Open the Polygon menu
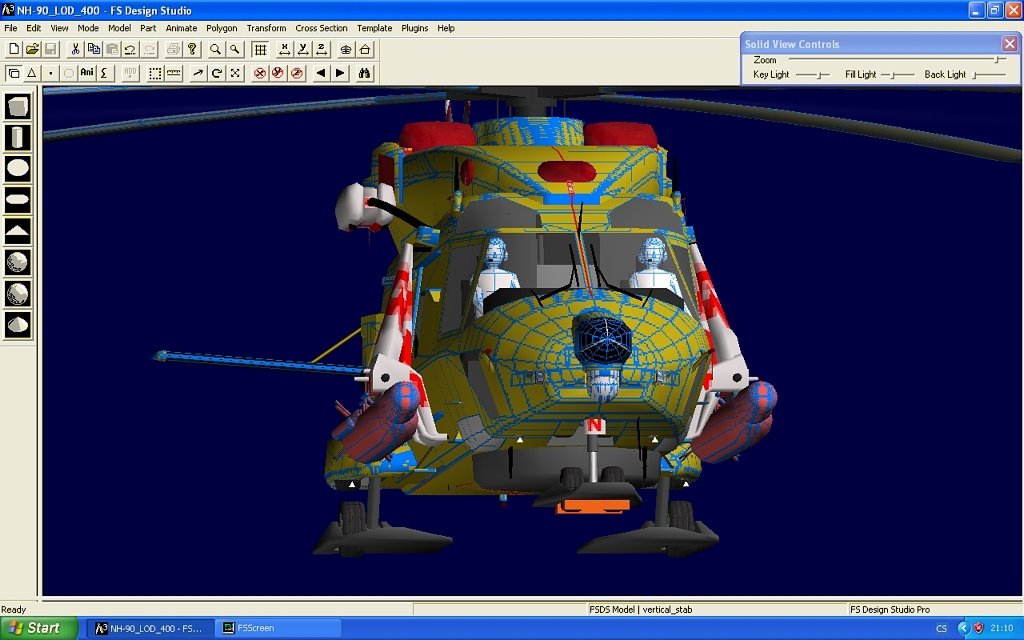This screenshot has width=1024, height=640. [x=222, y=28]
